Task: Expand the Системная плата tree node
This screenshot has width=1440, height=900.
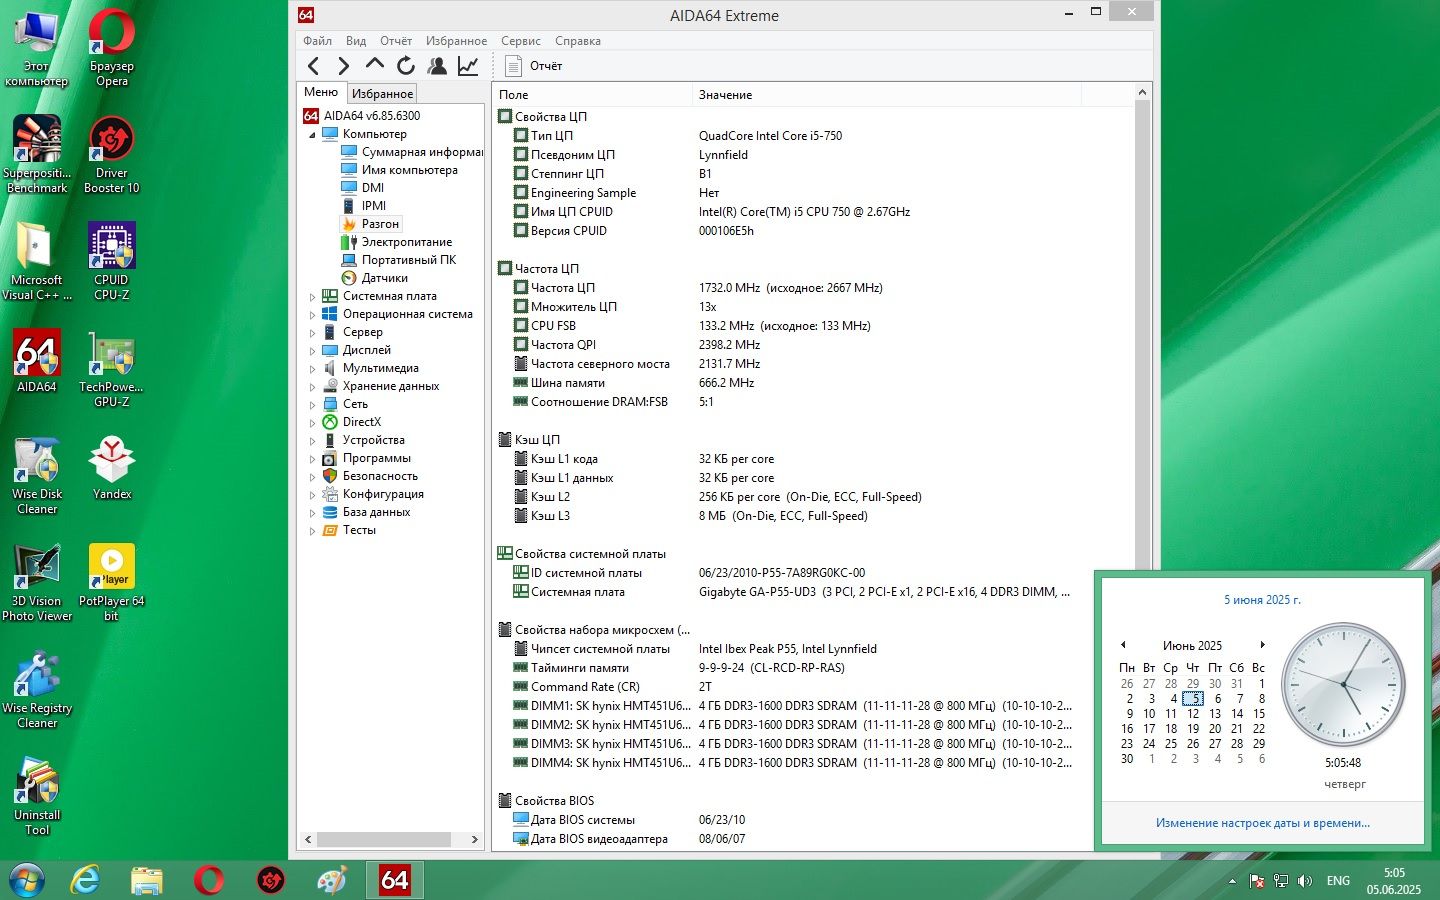Action: coord(312,297)
